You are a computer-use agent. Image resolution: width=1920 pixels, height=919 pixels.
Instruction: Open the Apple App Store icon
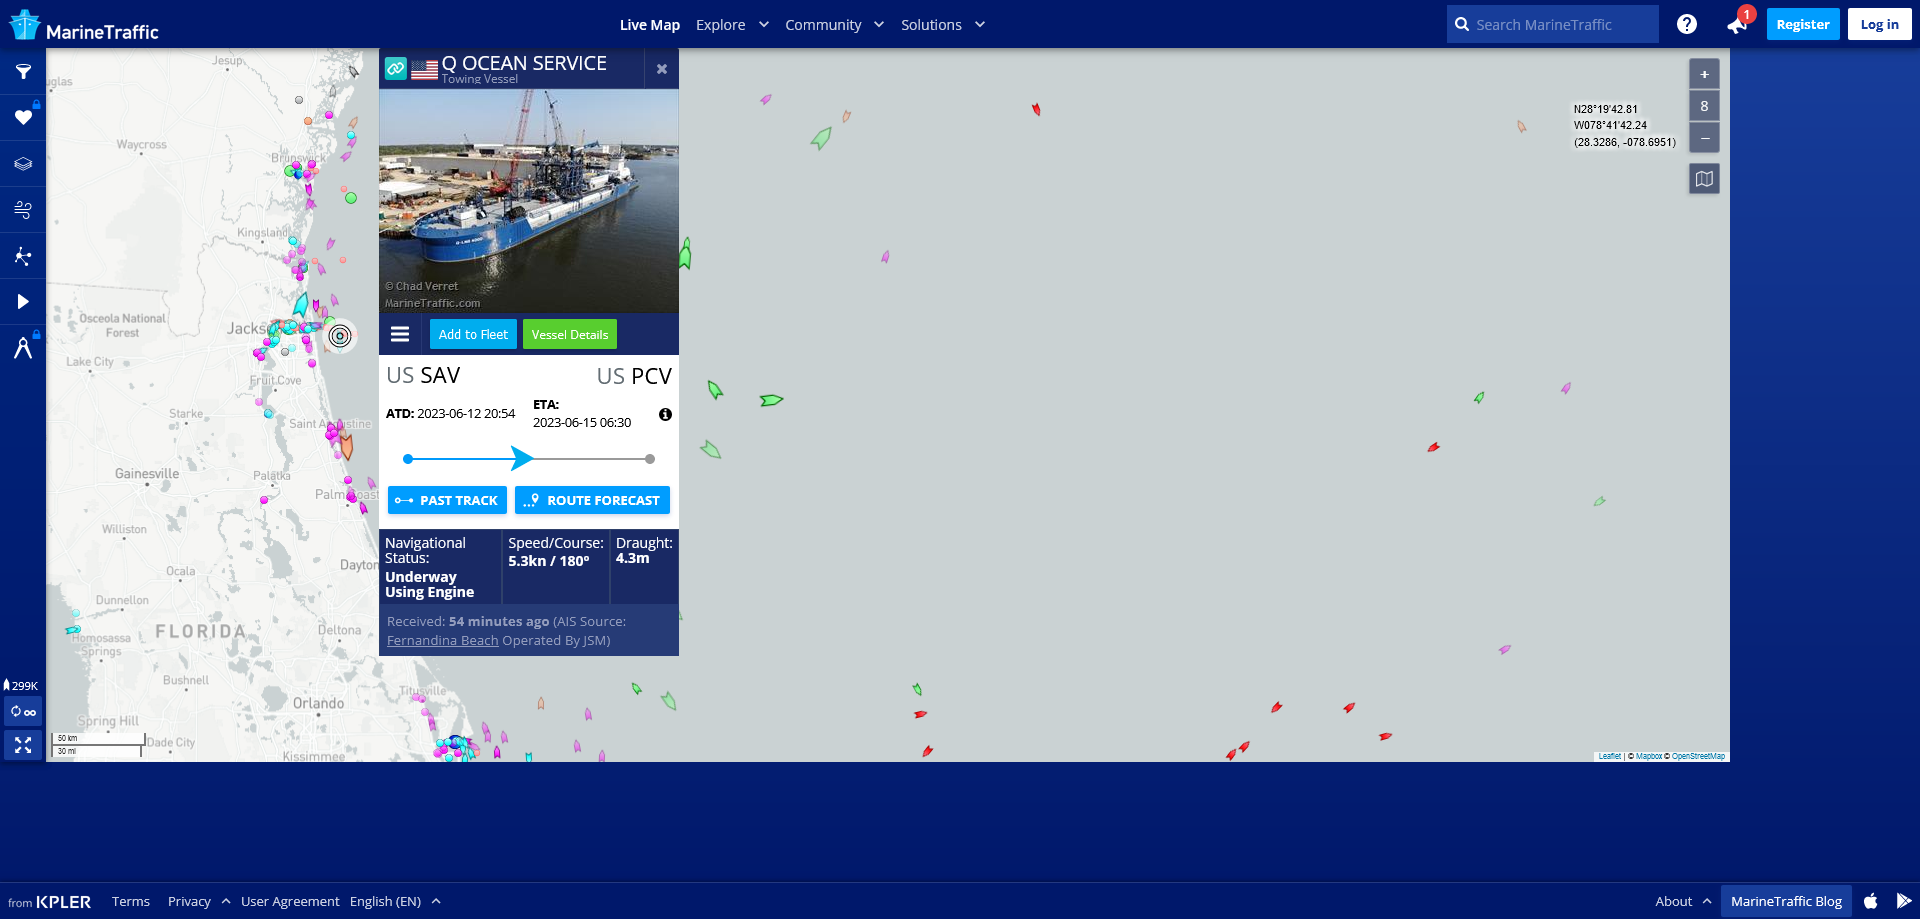pos(1871,901)
